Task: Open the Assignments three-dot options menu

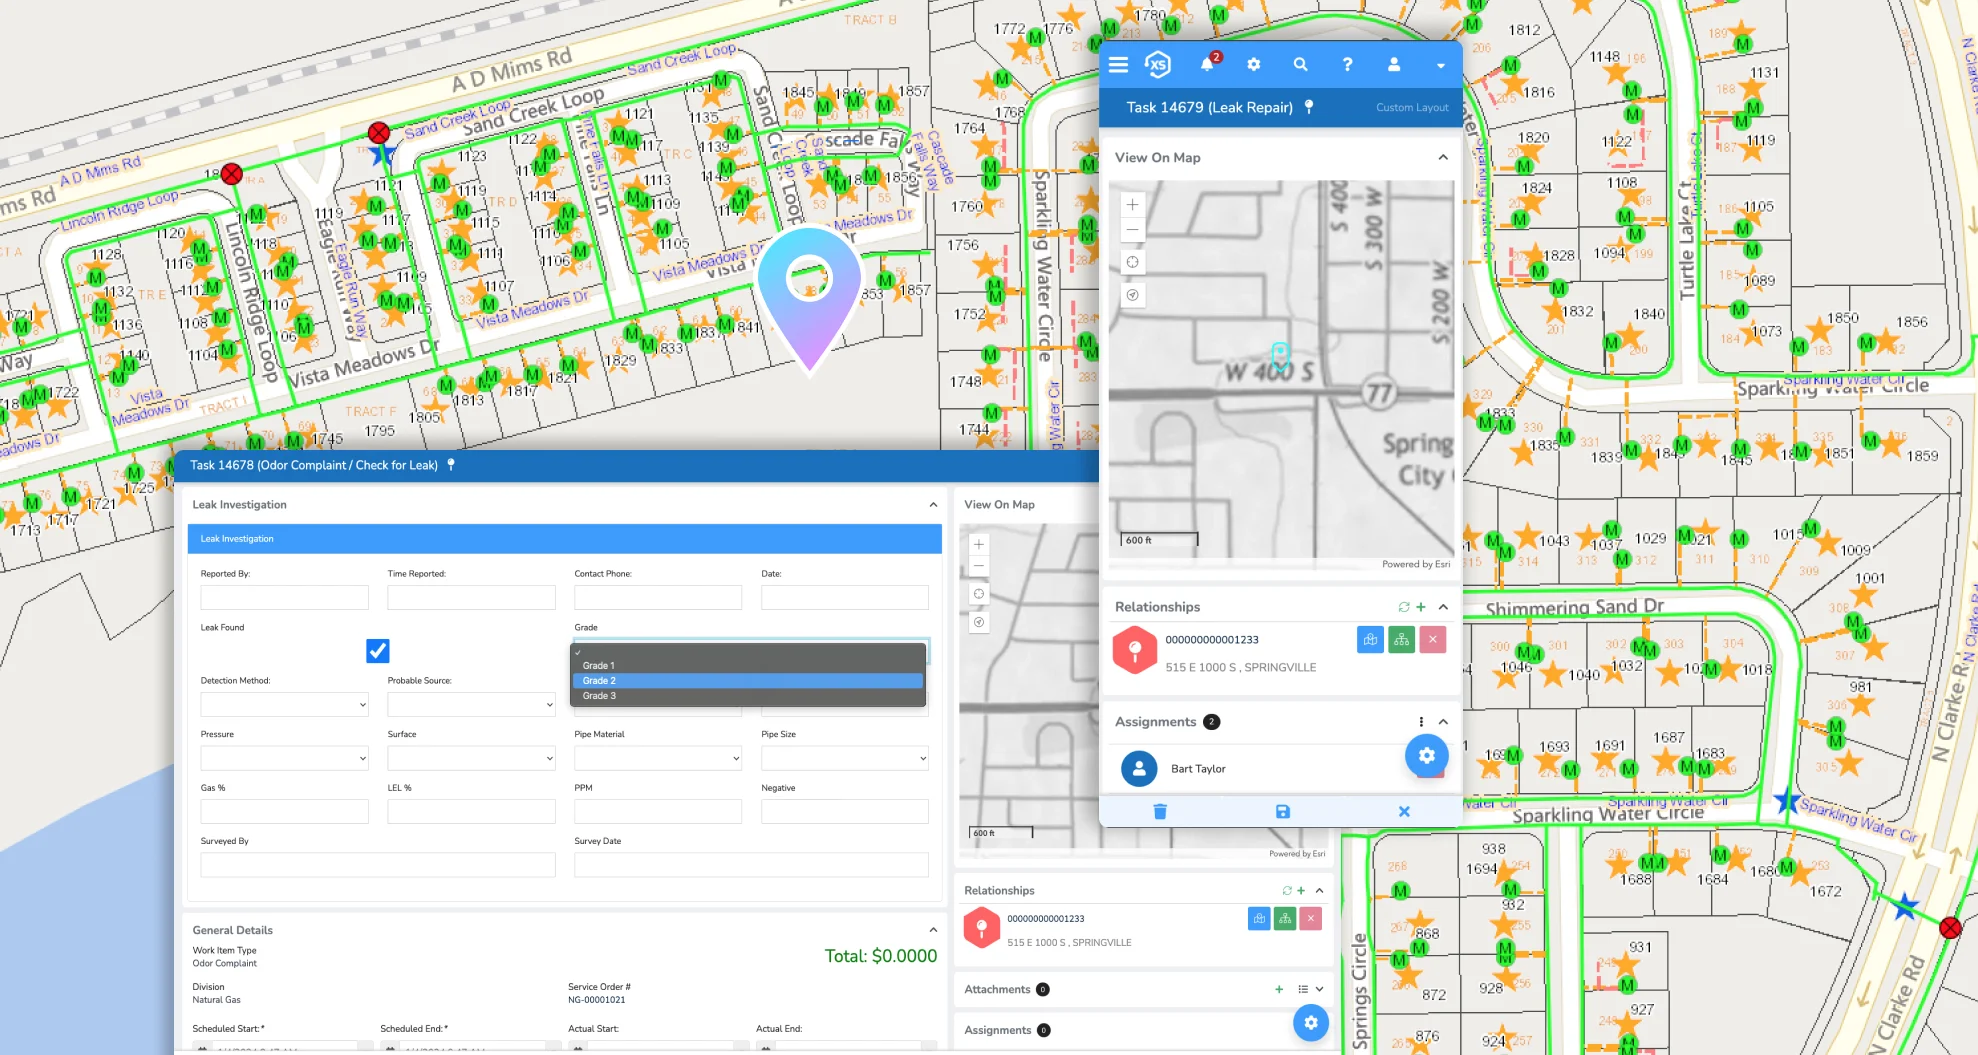Action: click(x=1421, y=722)
